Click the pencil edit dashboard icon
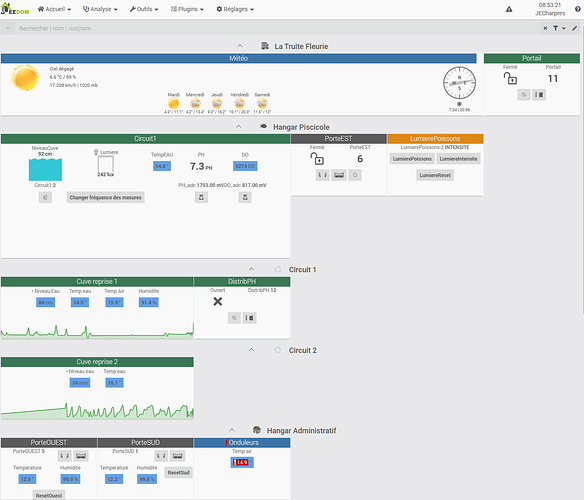Screen dimensions: 584x500 coord(575,28)
